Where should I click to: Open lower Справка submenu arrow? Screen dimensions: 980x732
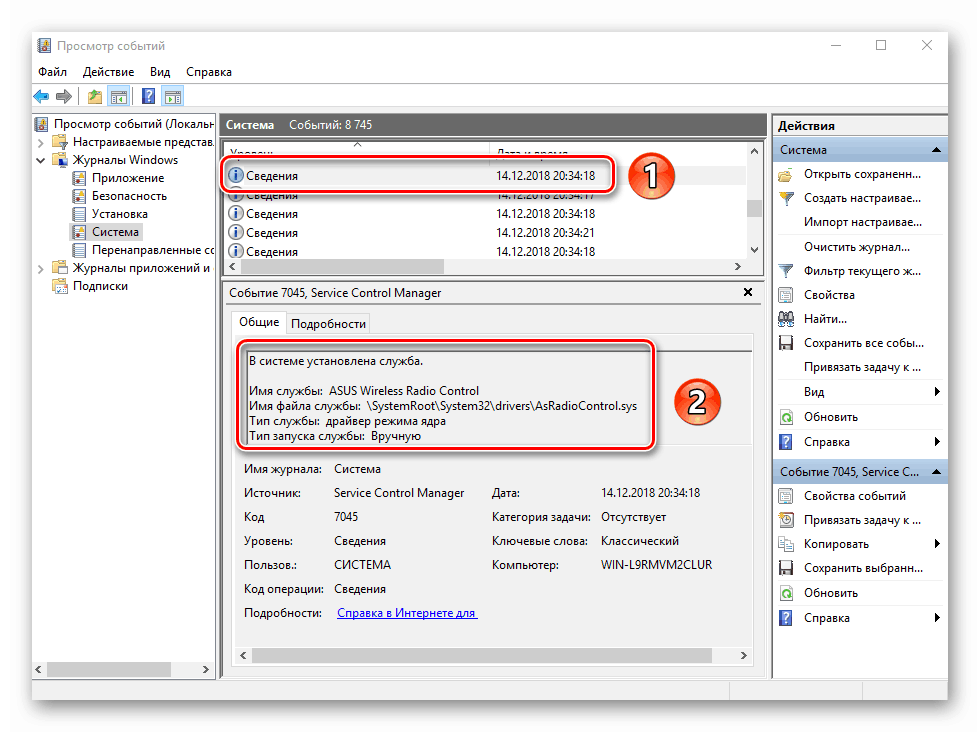937,618
